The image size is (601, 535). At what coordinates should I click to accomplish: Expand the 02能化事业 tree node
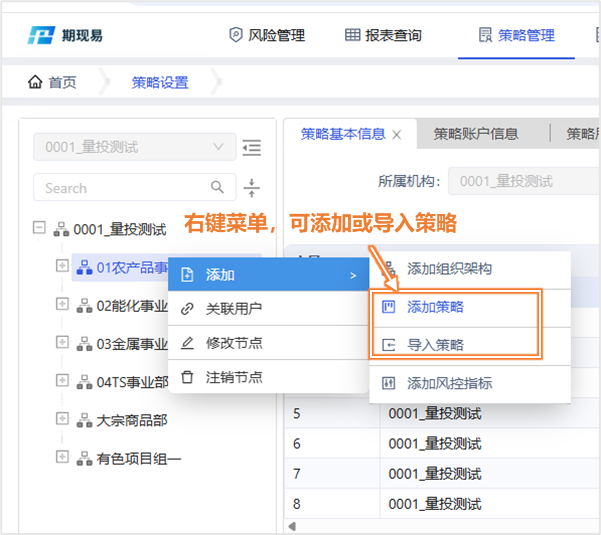(x=62, y=305)
